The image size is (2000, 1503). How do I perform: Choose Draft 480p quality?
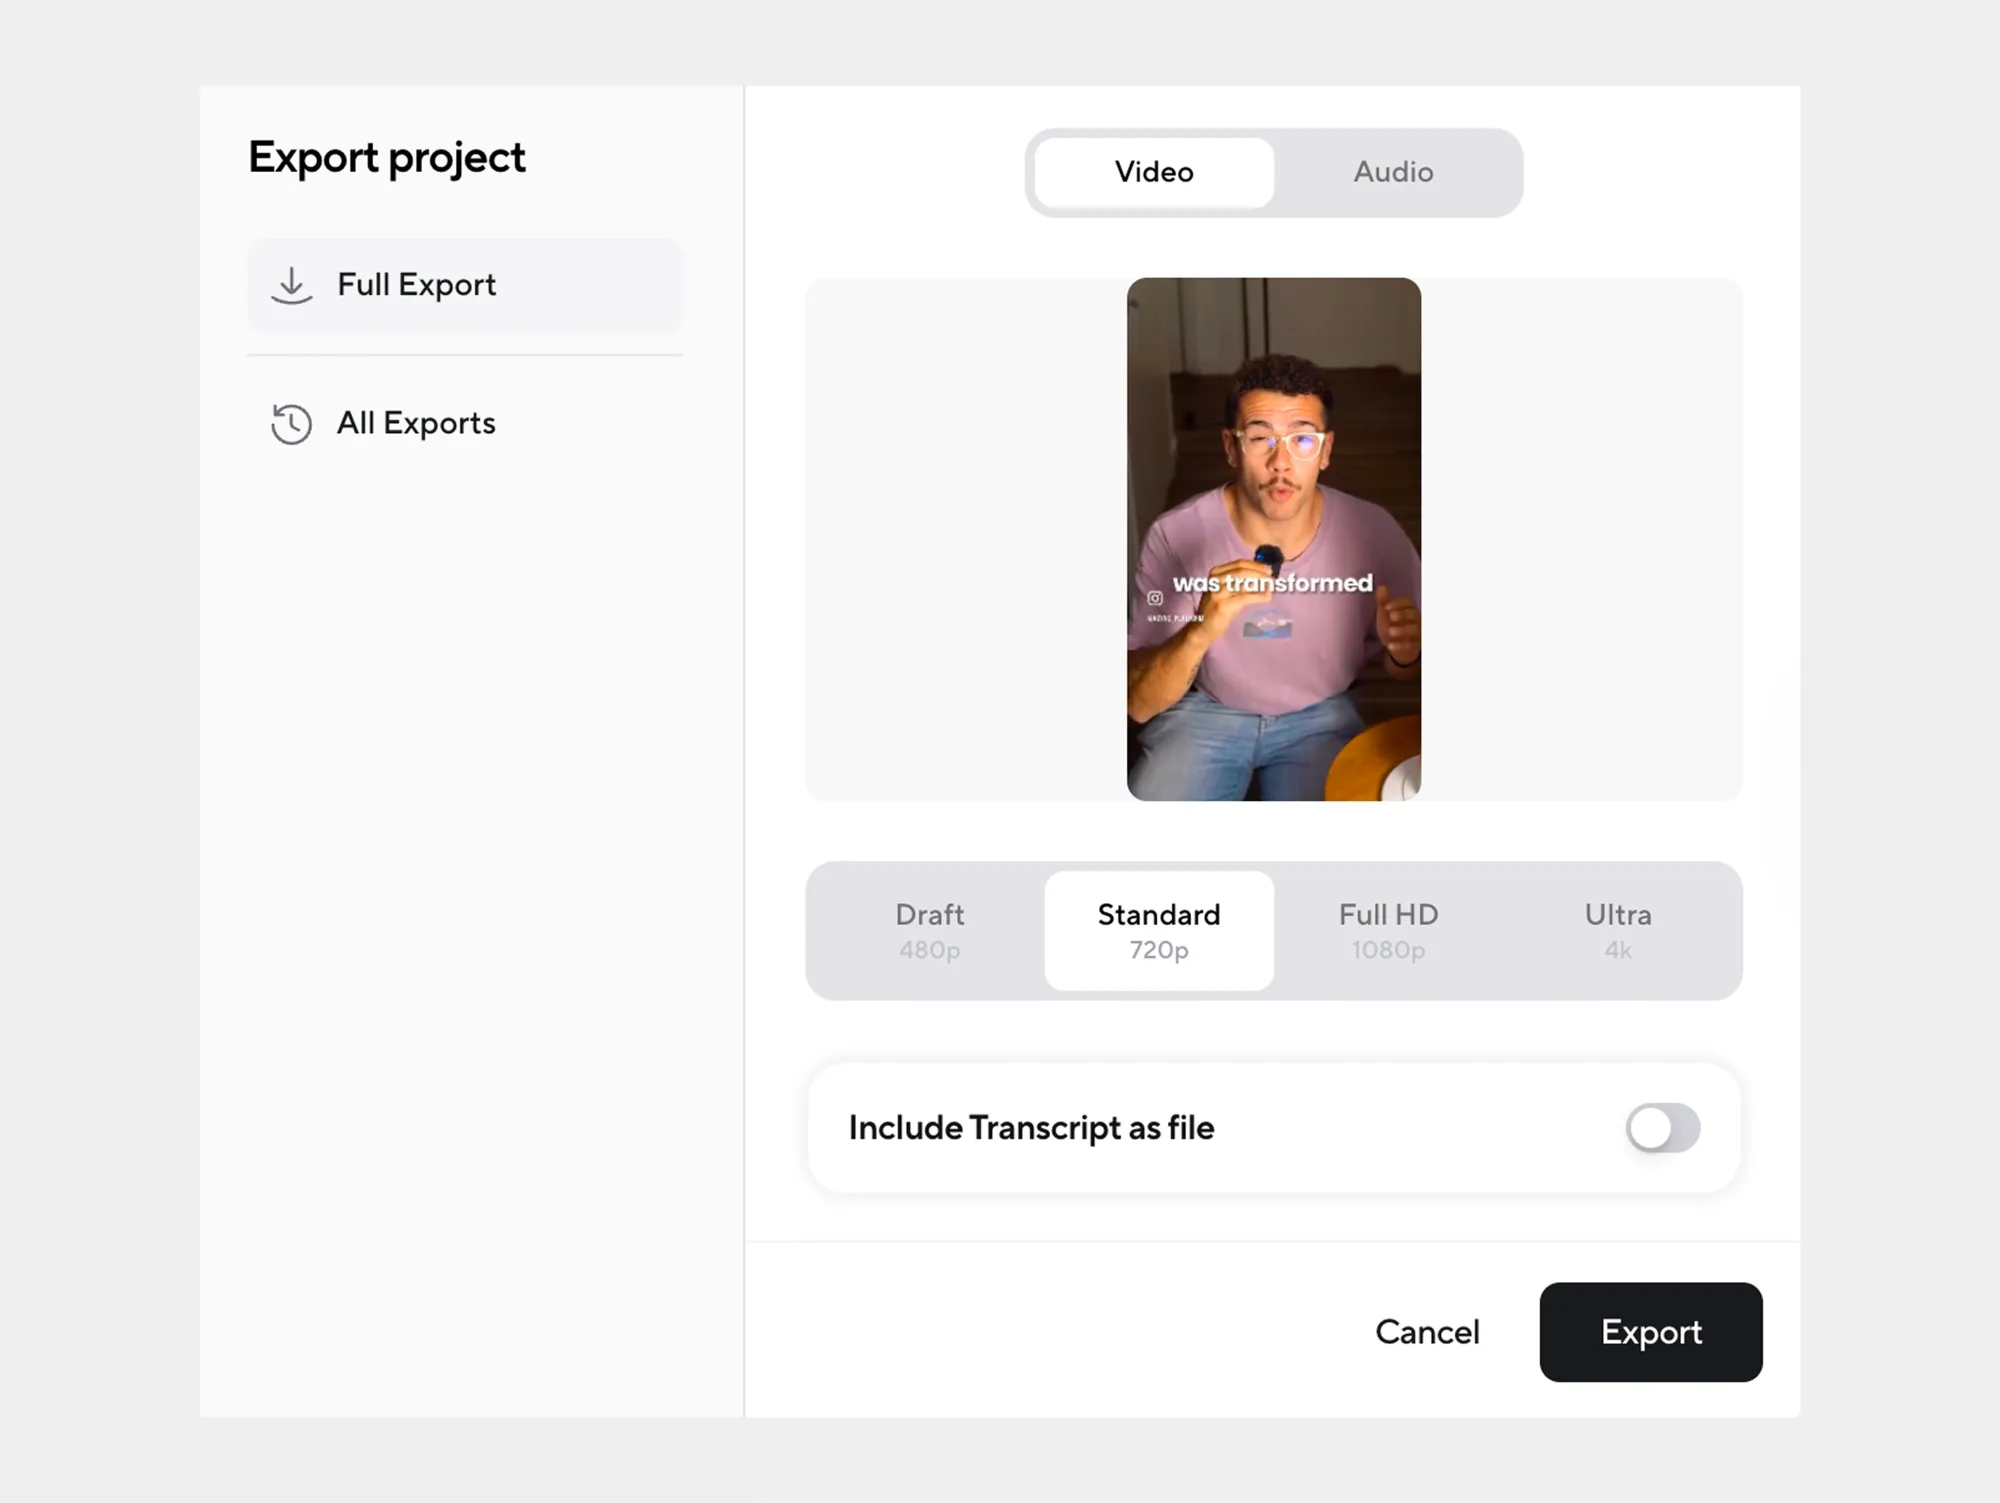(929, 930)
